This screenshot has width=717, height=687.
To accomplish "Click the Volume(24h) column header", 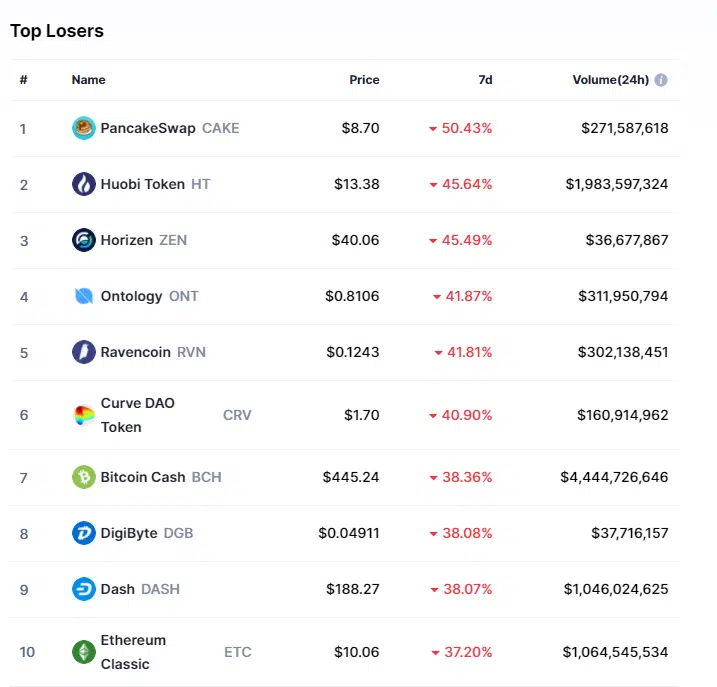I will (x=610, y=80).
